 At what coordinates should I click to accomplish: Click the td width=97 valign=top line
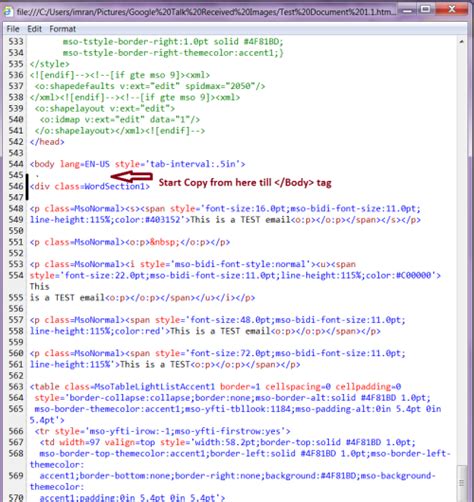pyautogui.click(x=228, y=442)
